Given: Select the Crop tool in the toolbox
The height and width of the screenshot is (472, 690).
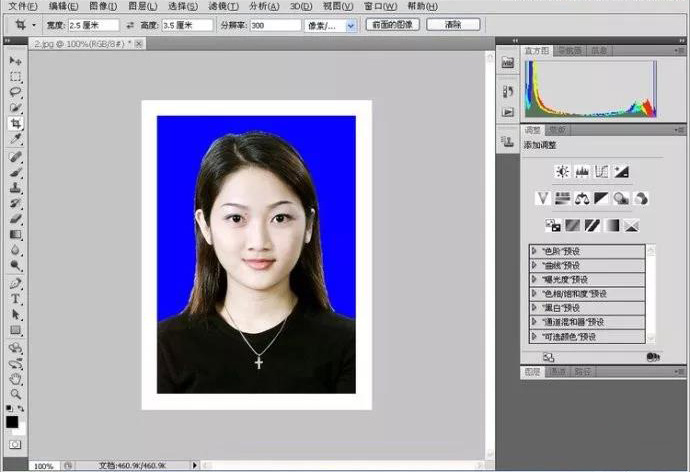Looking at the screenshot, I should click(16, 123).
